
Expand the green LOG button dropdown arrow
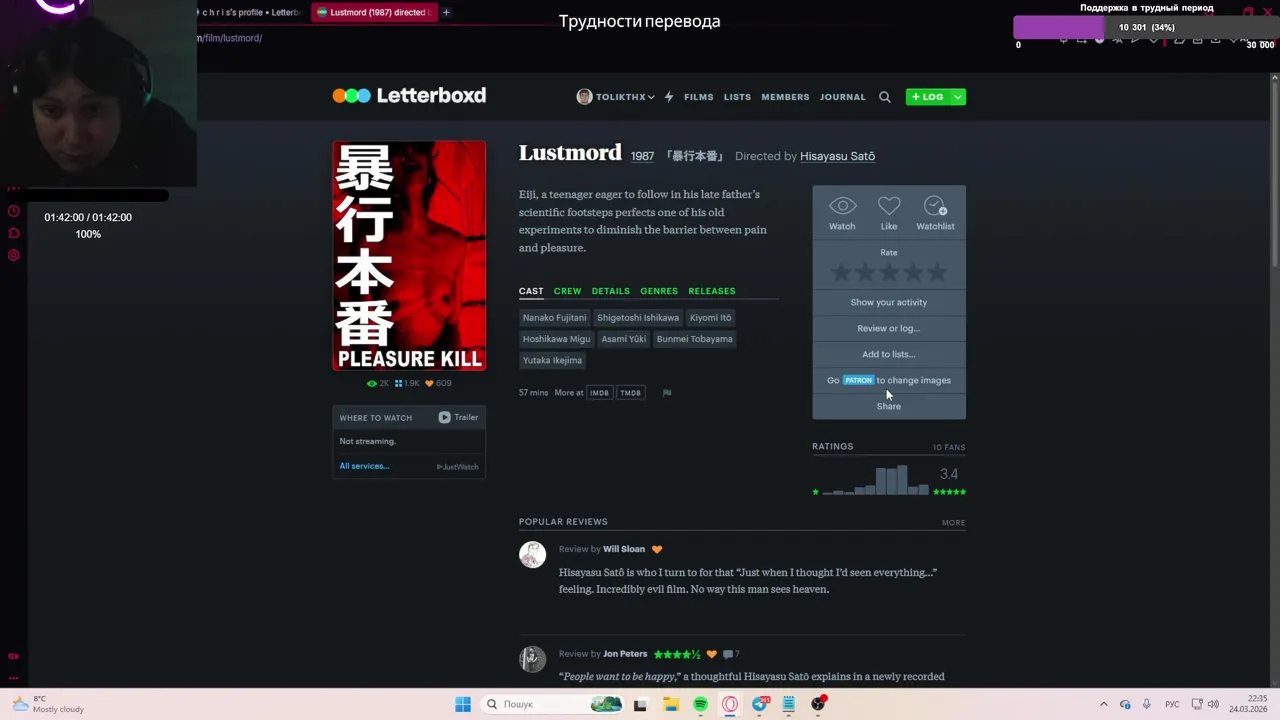pos(958,97)
